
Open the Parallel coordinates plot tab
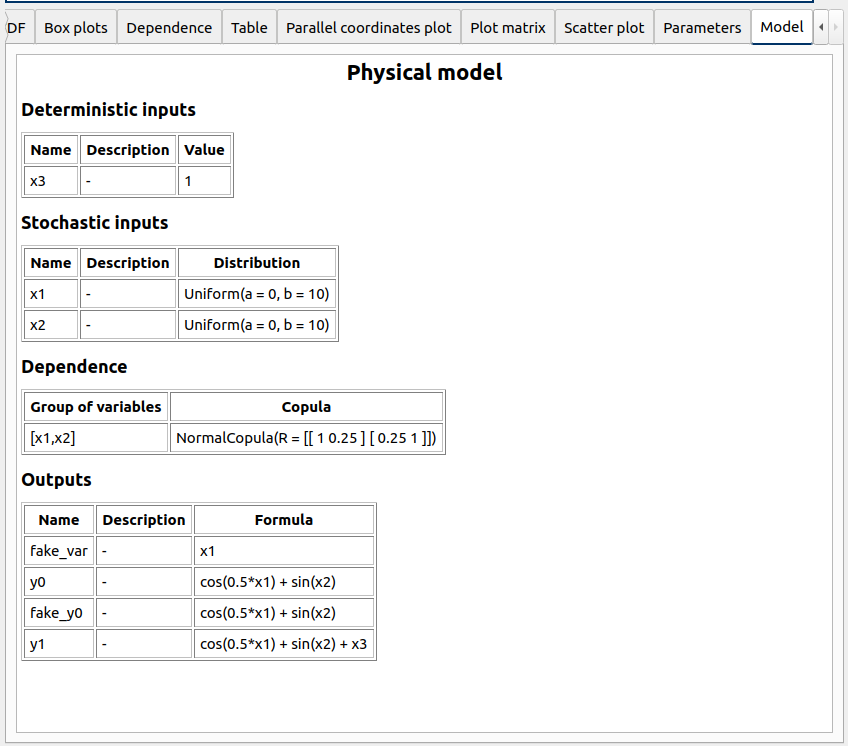point(368,27)
